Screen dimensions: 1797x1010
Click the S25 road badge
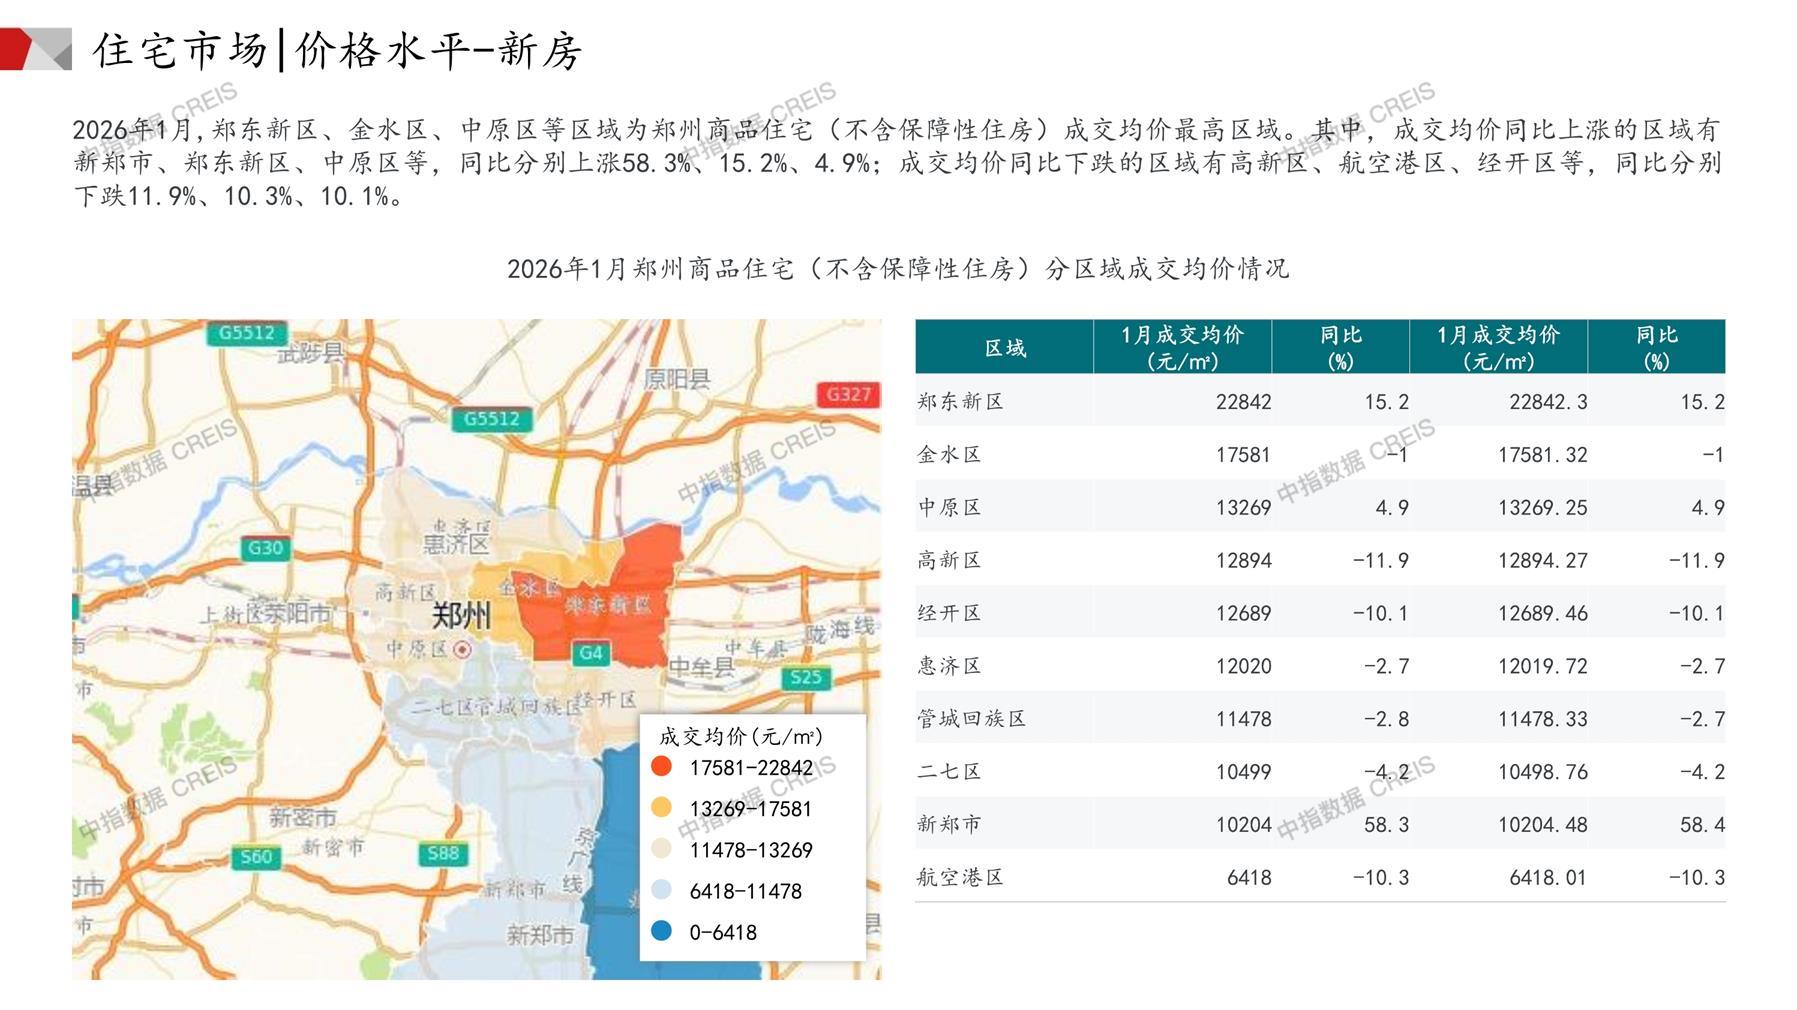tap(806, 677)
